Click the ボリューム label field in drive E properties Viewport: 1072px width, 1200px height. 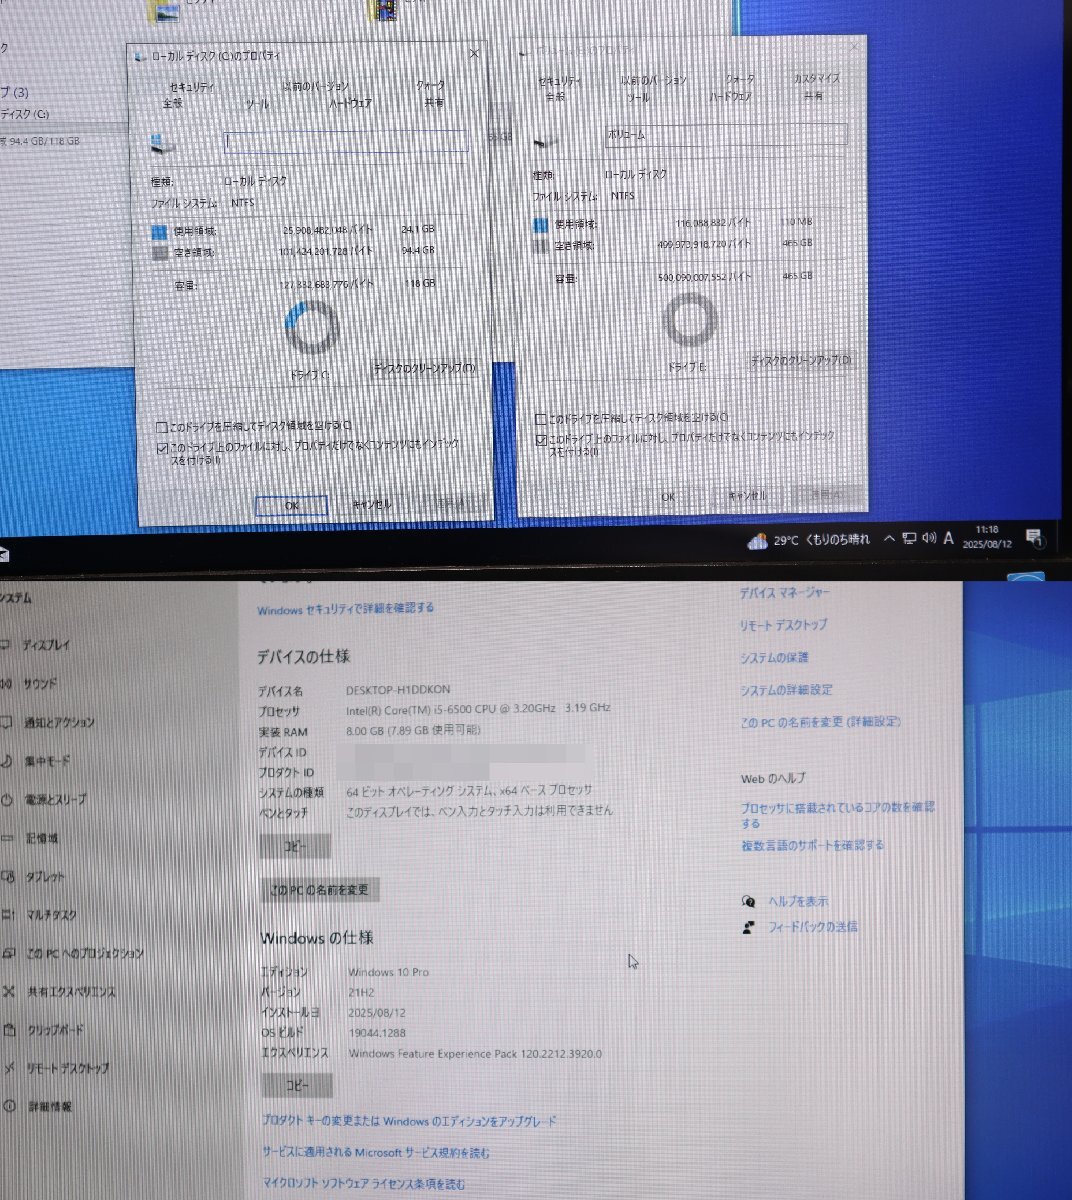[x=726, y=134]
